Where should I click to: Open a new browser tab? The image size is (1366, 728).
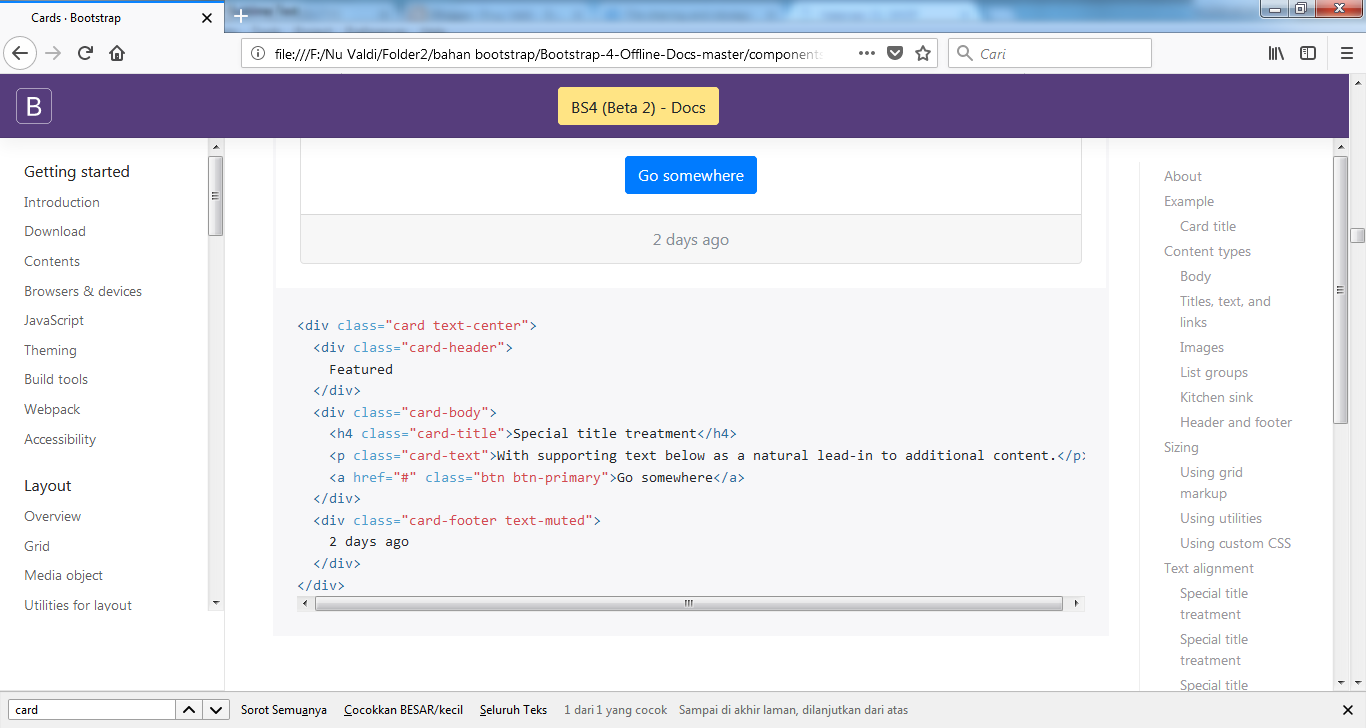coord(240,16)
